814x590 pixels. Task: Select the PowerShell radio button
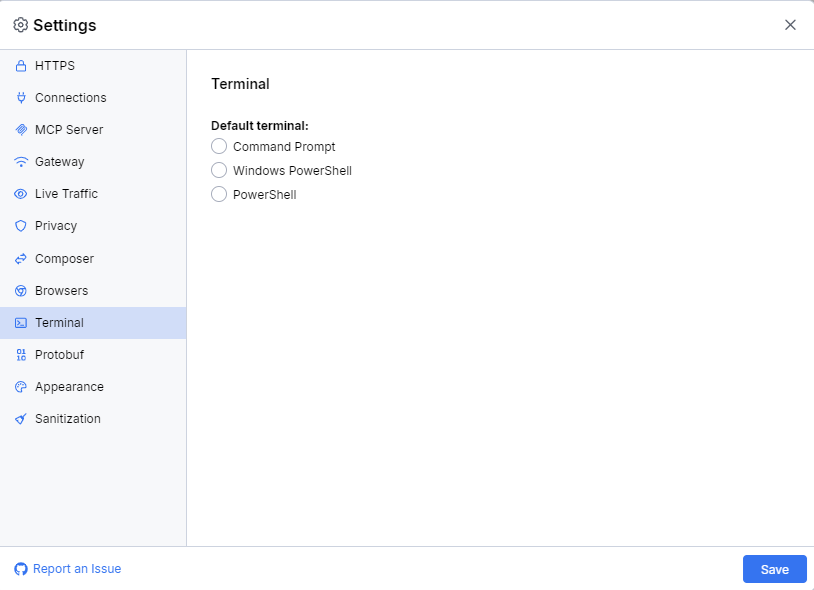pyautogui.click(x=219, y=194)
